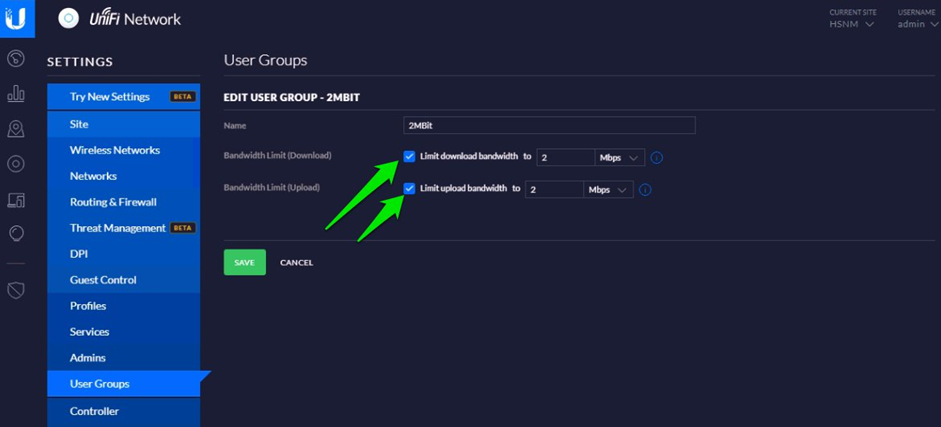Screen dimensions: 941x427
Task: Click info icon next to download limit
Action: [657, 158]
